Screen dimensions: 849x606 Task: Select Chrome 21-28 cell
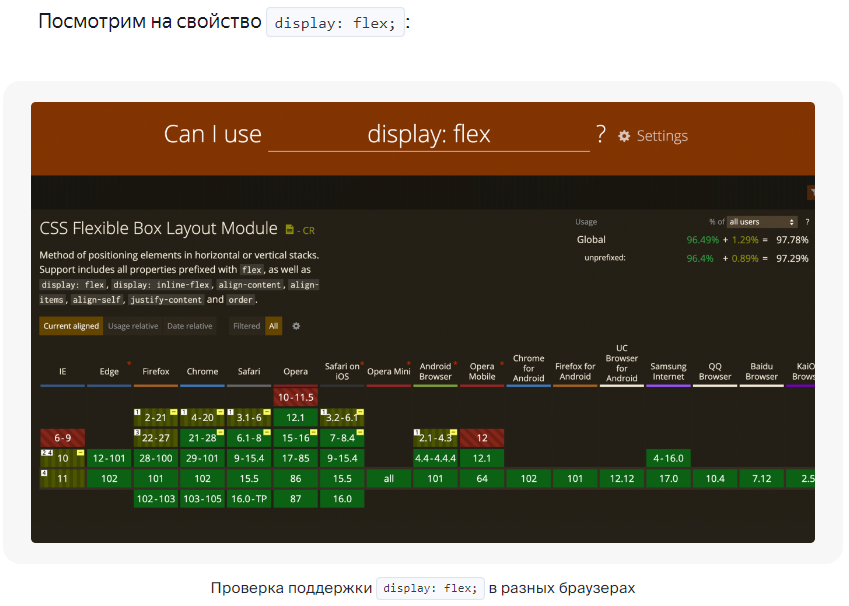click(203, 438)
